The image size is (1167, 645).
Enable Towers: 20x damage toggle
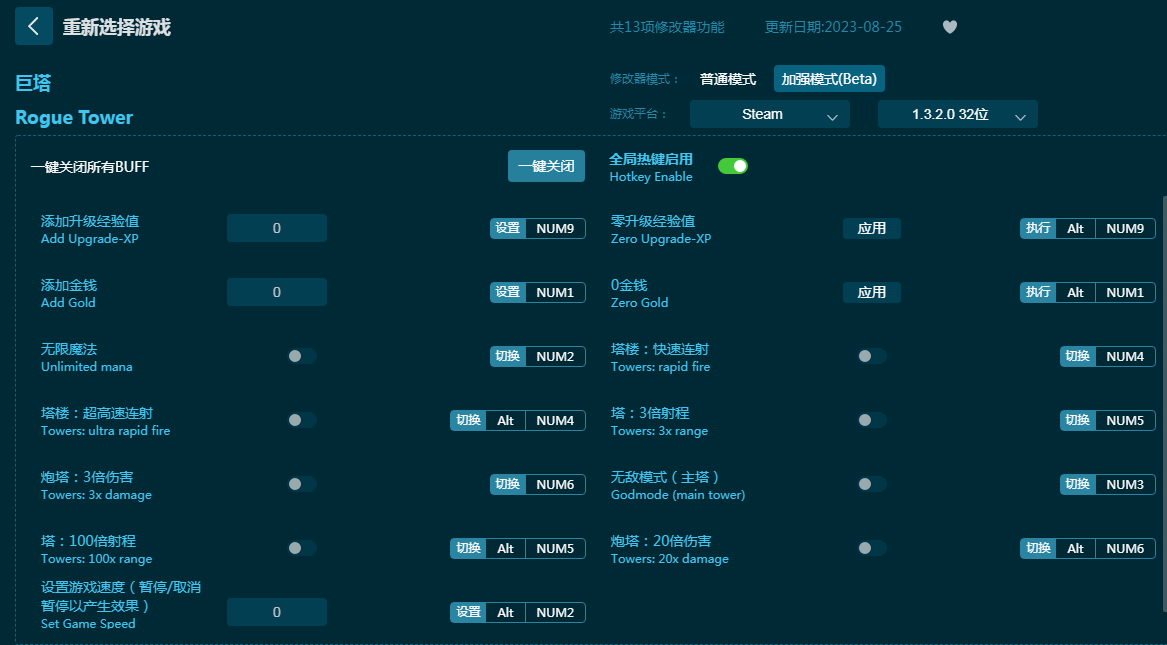coord(871,548)
